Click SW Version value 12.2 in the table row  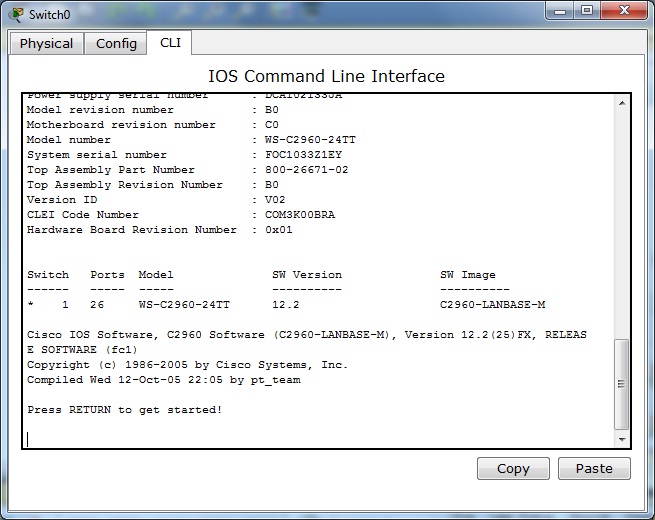[x=286, y=304]
